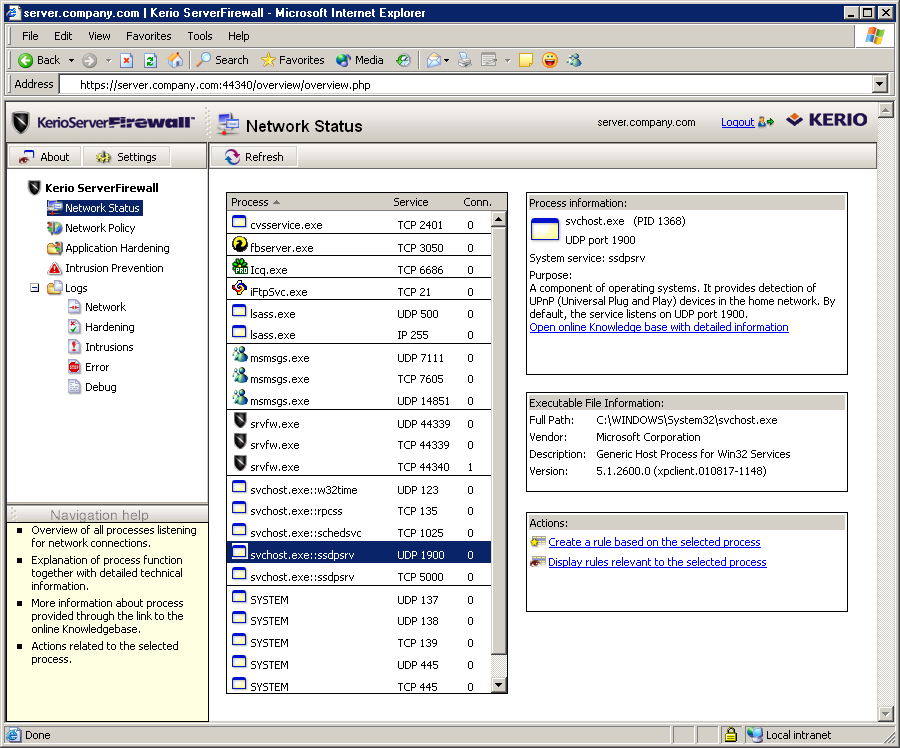
Task: Select the cvsservice.exe process row
Action: click(359, 224)
